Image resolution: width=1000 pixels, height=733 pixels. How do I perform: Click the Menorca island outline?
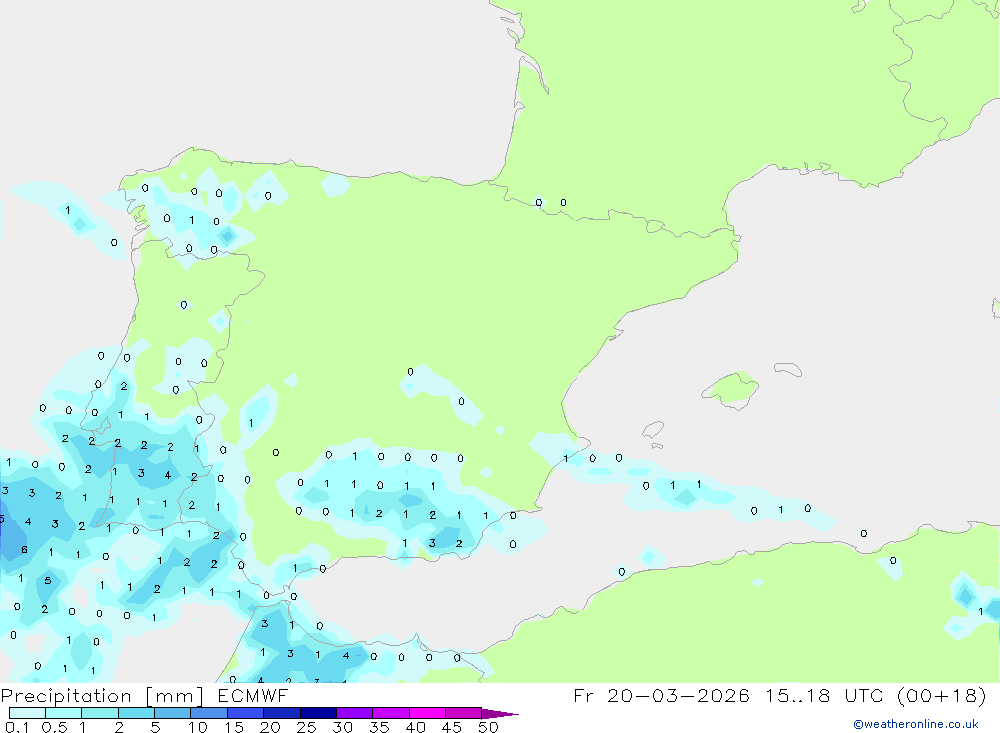tap(788, 369)
